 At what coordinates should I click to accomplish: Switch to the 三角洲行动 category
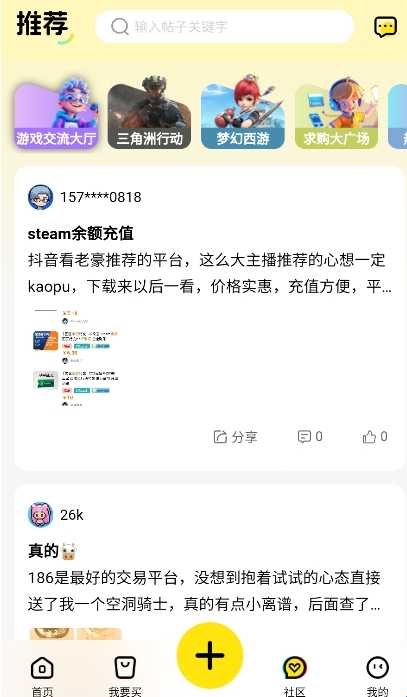tap(149, 115)
